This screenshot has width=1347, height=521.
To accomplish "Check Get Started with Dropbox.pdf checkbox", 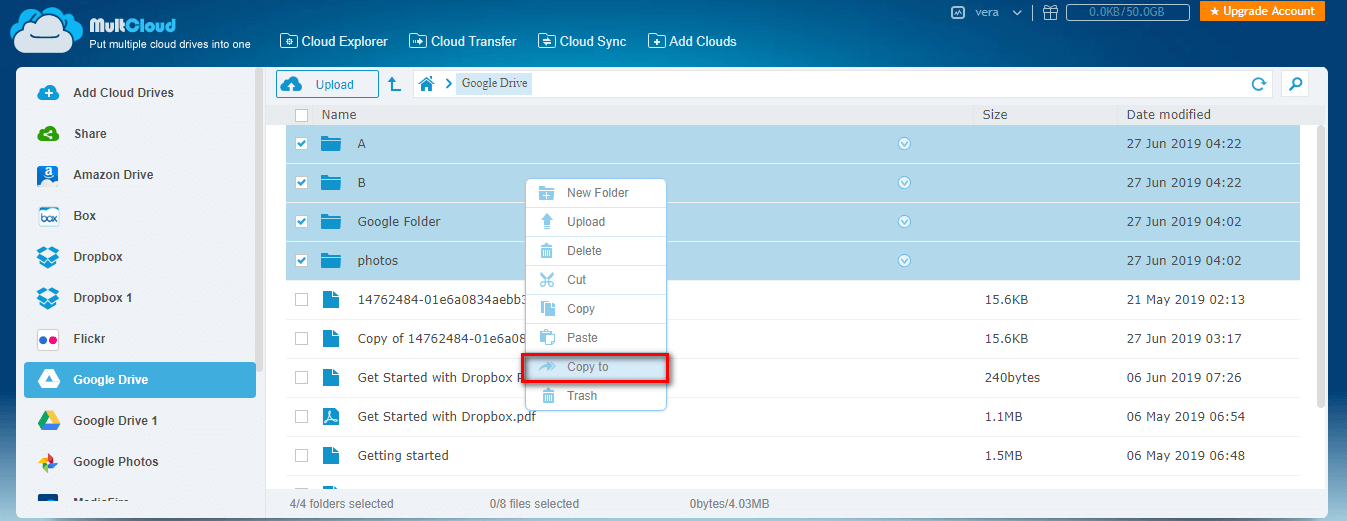I will coord(302,417).
